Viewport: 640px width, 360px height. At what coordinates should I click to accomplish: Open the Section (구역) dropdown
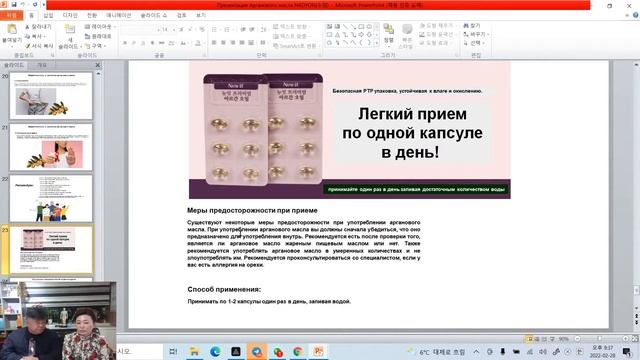point(96,46)
